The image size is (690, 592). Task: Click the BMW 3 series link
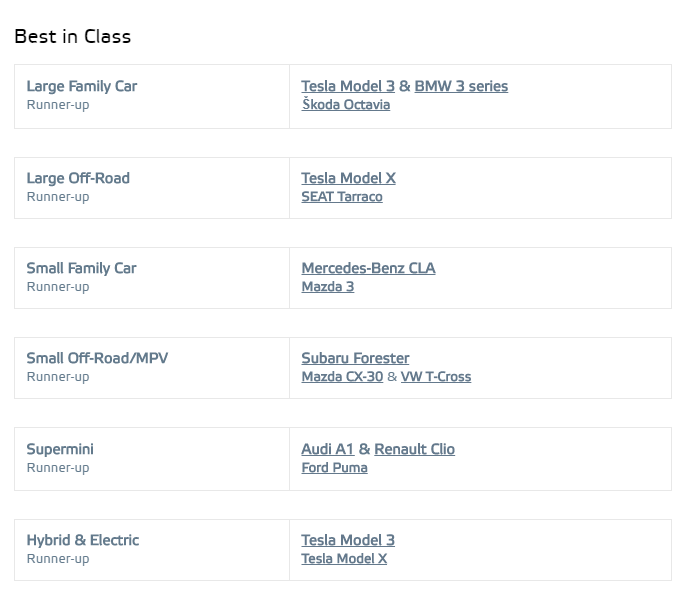tap(461, 86)
